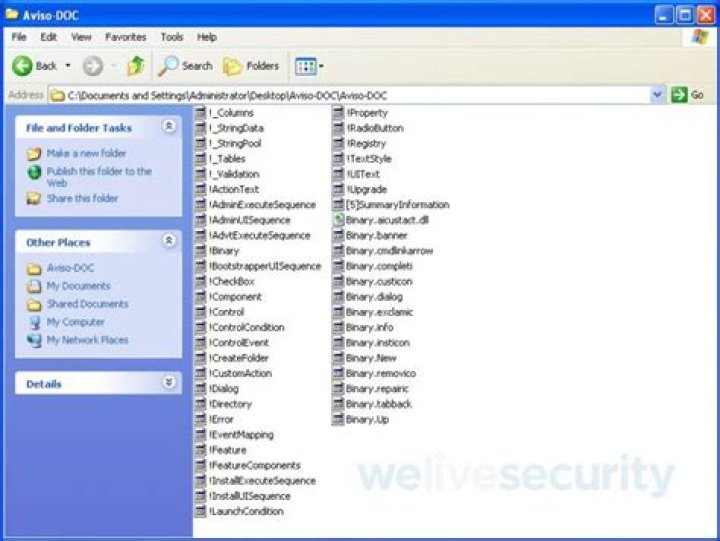Select the !LaunchCondition file
The image size is (720, 541).
click(245, 512)
